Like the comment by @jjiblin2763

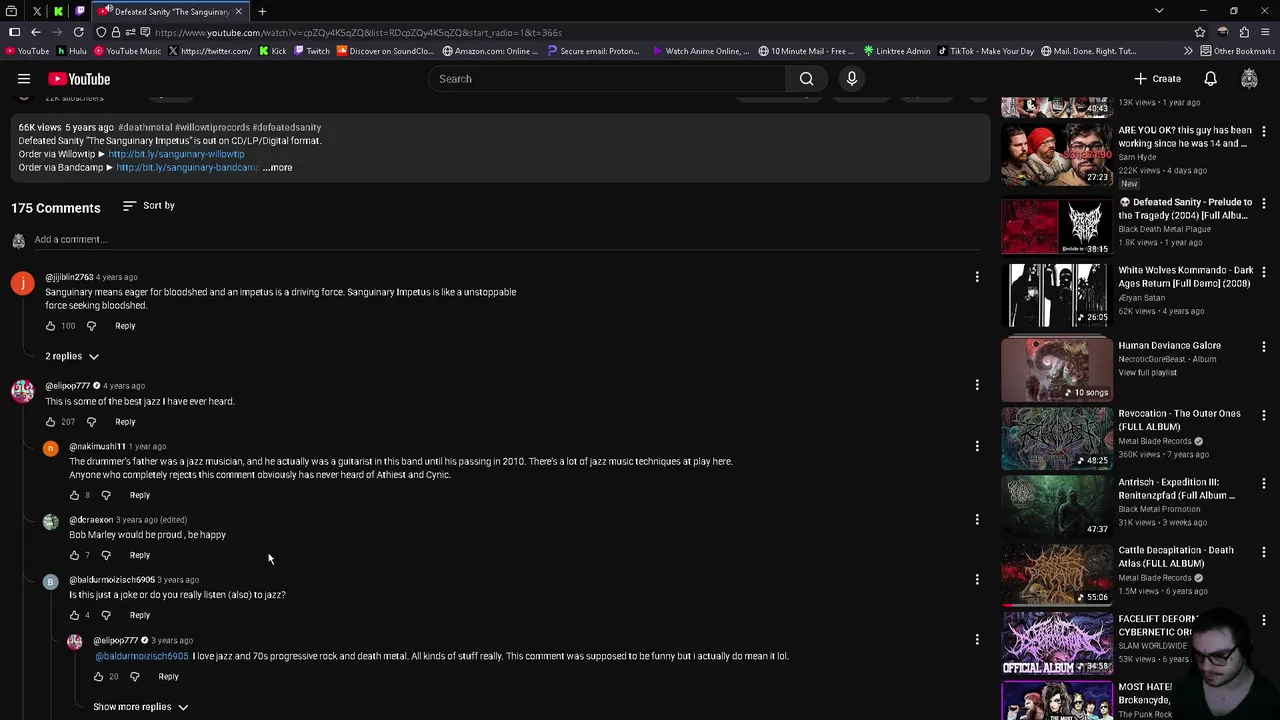[51, 326]
